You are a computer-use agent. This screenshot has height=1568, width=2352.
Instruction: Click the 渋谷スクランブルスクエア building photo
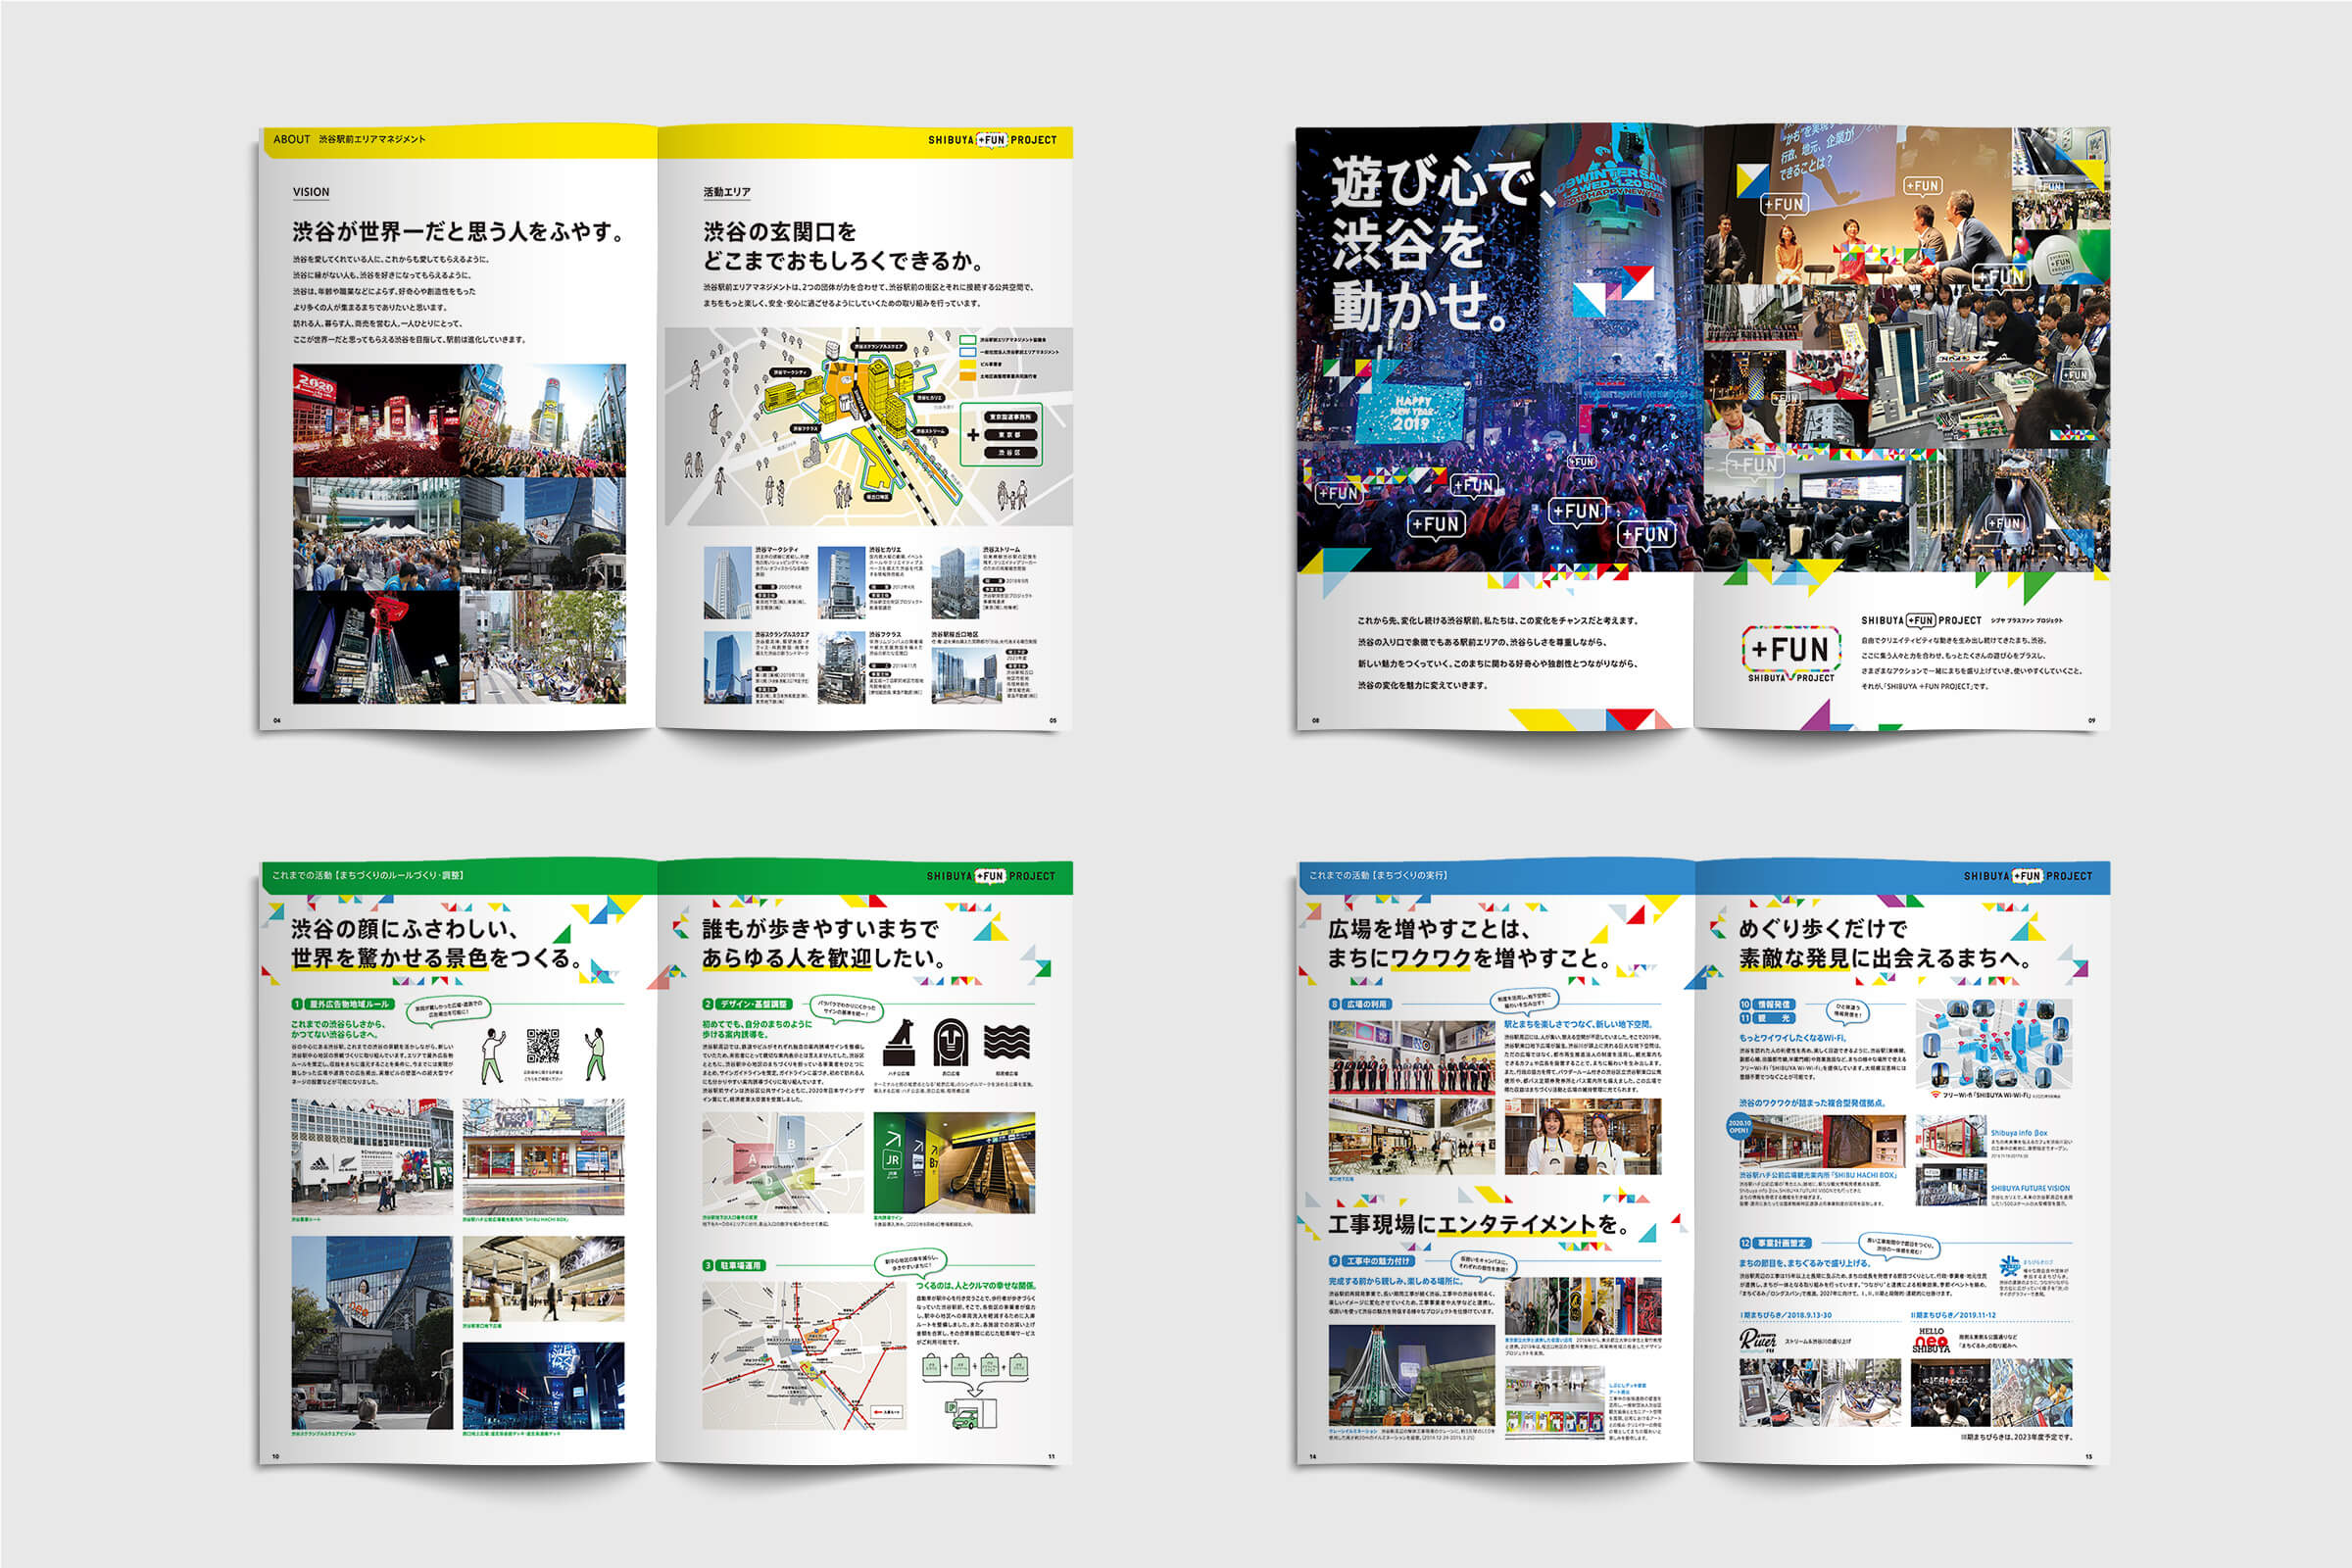click(x=727, y=667)
